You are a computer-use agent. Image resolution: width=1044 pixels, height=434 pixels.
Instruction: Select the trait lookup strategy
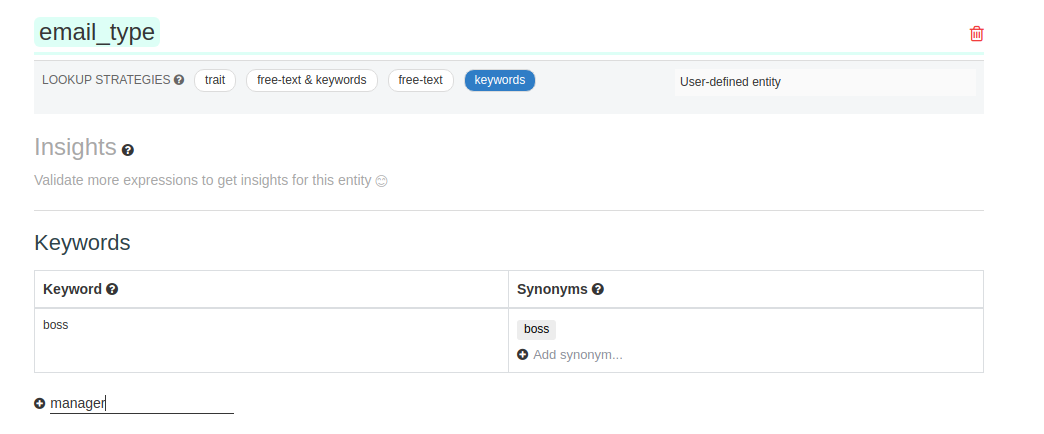pos(214,80)
